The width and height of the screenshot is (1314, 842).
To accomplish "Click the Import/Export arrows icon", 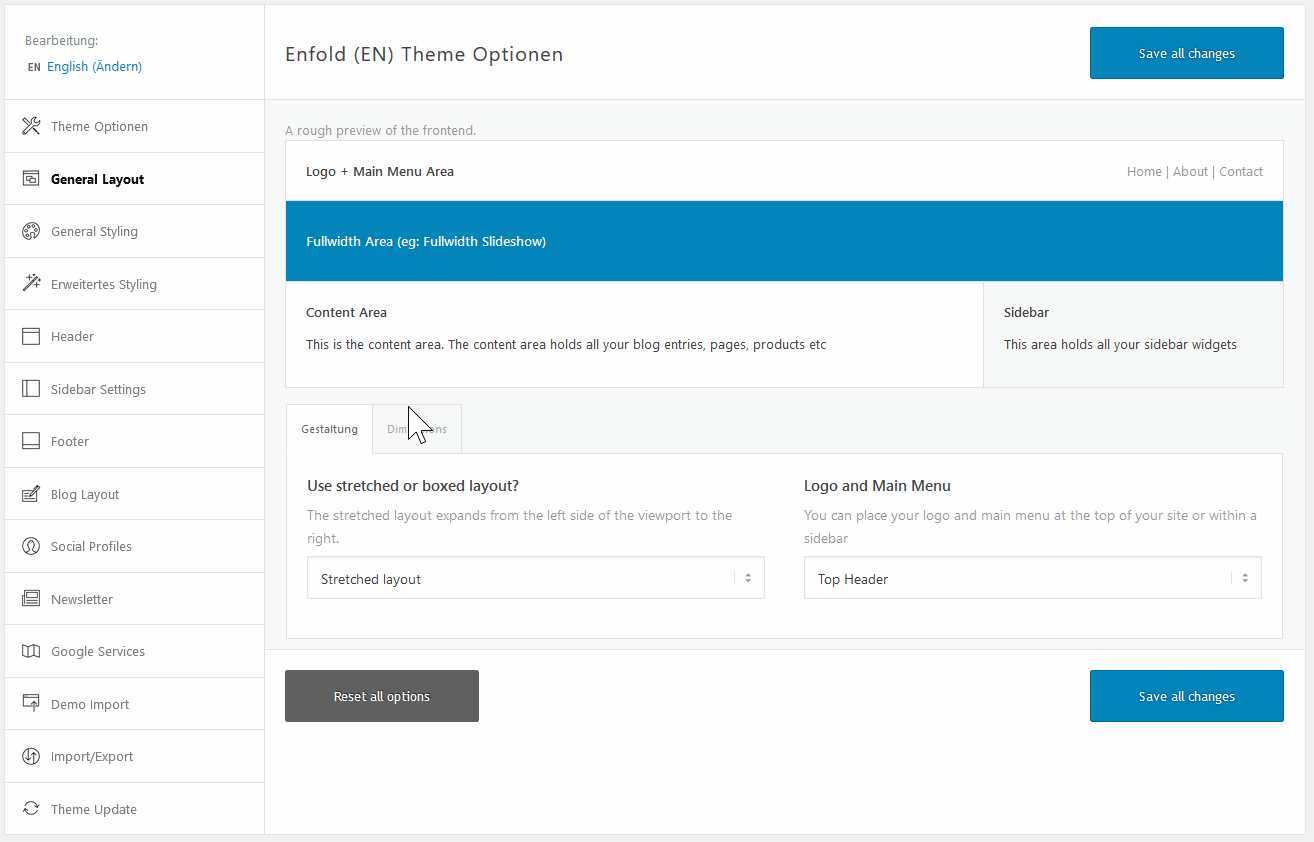I will coord(31,757).
